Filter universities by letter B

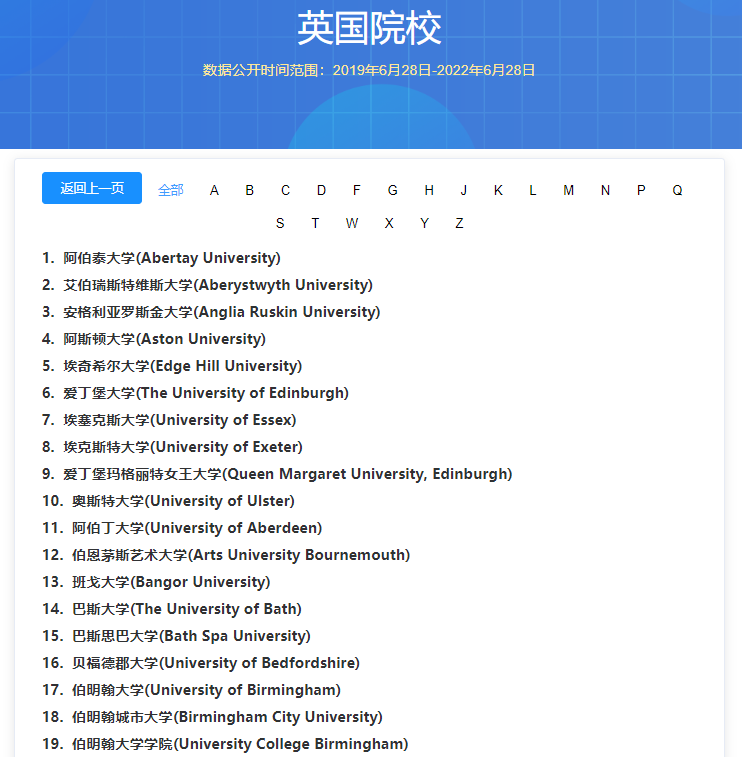250,190
